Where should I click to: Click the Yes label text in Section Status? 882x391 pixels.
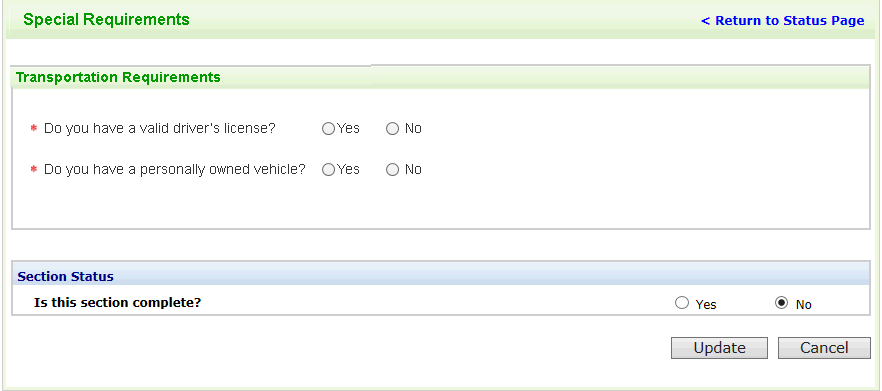click(706, 305)
